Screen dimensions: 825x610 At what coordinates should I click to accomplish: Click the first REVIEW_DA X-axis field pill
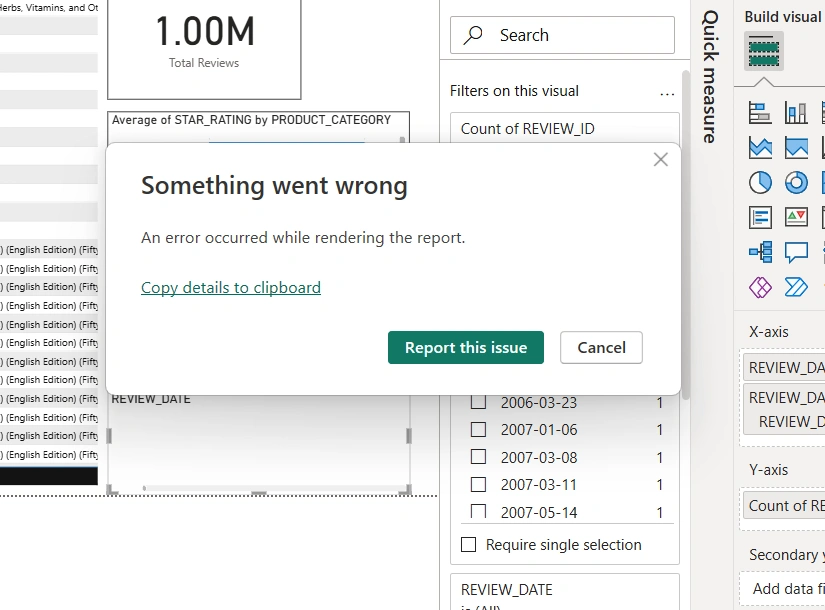[x=784, y=367]
